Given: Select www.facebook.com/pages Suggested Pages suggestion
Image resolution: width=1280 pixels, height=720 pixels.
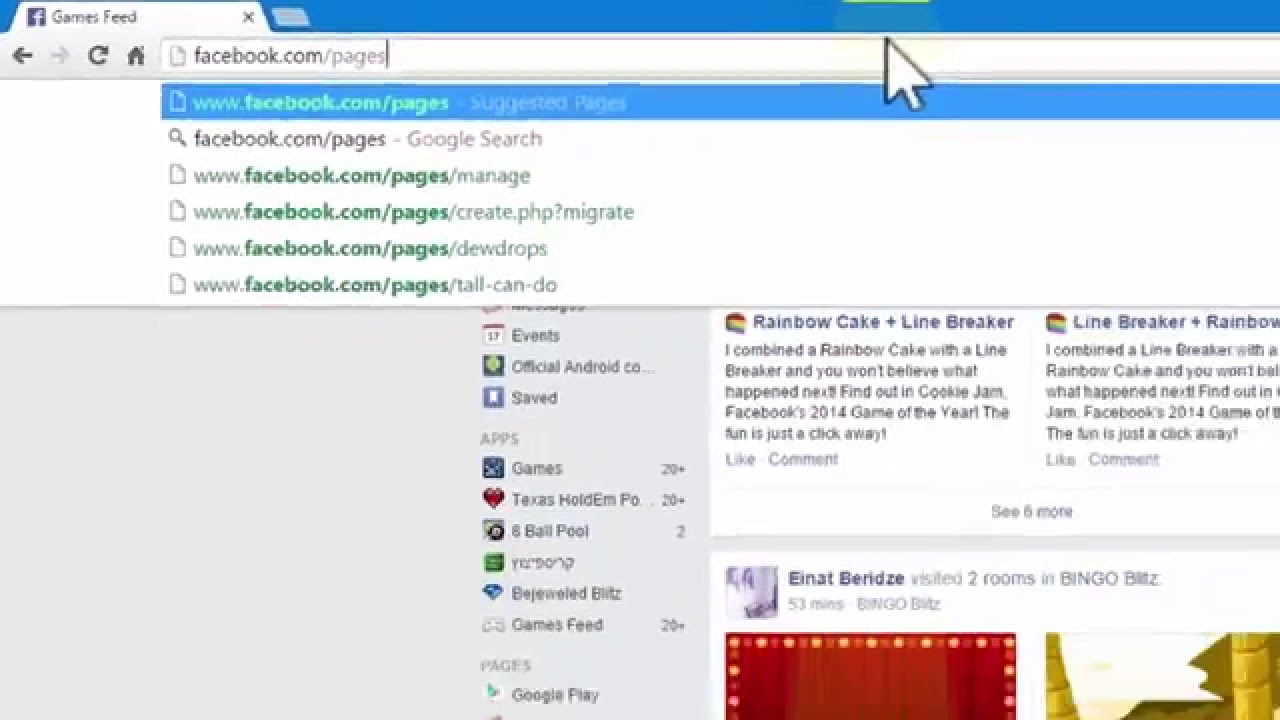Looking at the screenshot, I should (x=720, y=102).
